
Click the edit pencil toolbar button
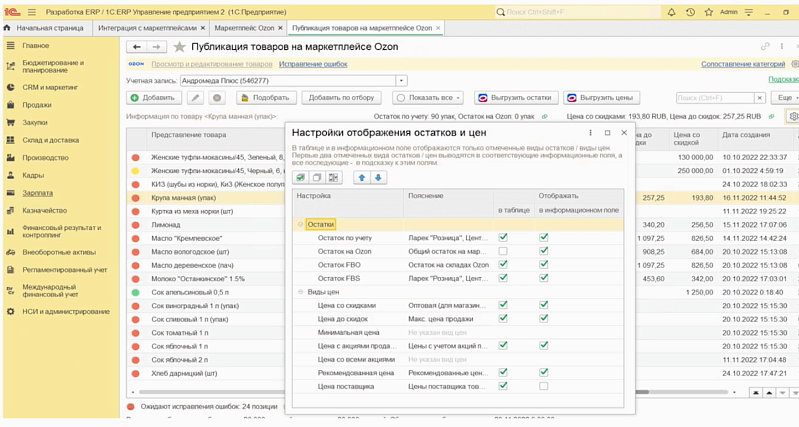click(195, 97)
